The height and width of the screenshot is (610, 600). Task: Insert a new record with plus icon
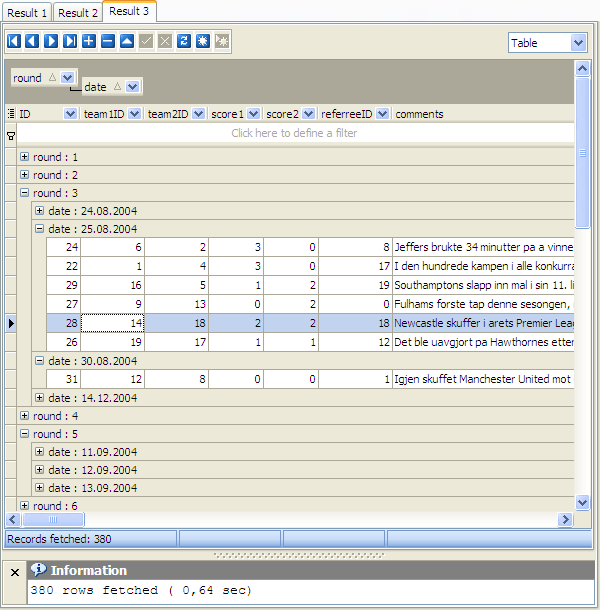pyautogui.click(x=89, y=41)
